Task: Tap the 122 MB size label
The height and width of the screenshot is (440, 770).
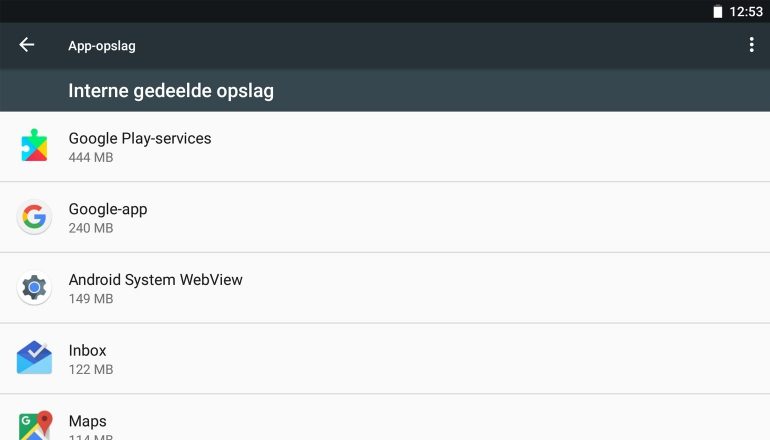Action: point(91,370)
